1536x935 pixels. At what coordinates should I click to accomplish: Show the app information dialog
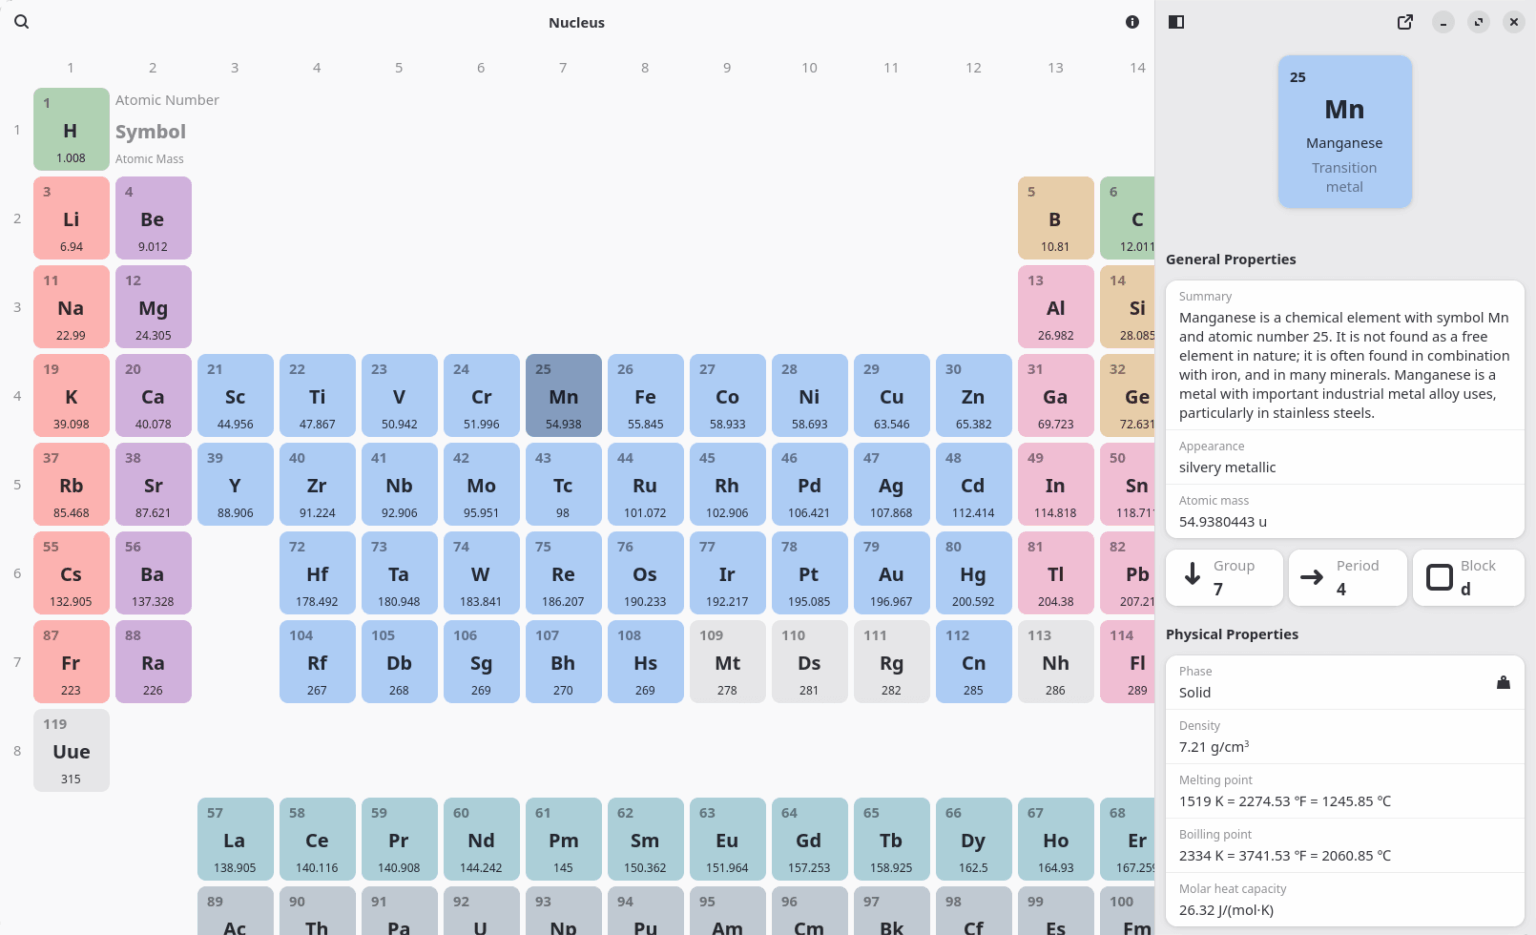pos(1131,21)
